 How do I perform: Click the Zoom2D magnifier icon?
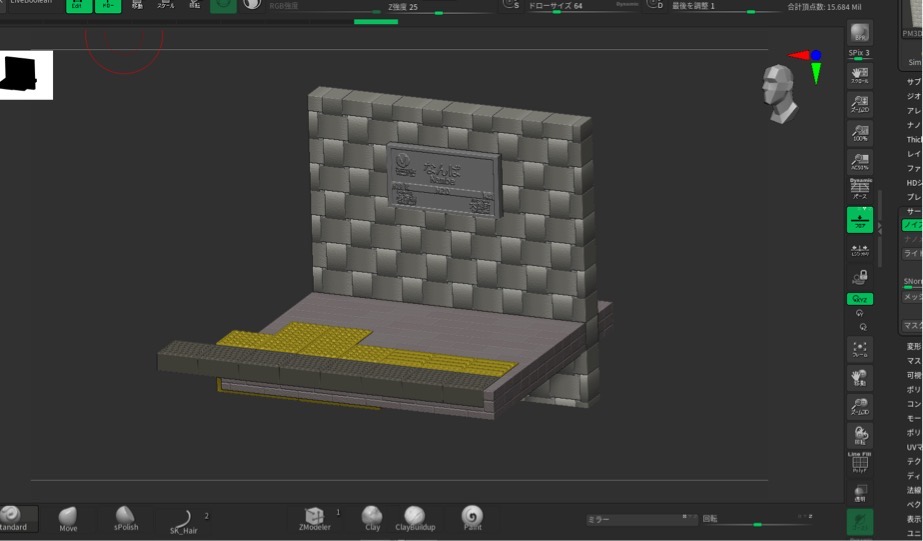click(859, 104)
